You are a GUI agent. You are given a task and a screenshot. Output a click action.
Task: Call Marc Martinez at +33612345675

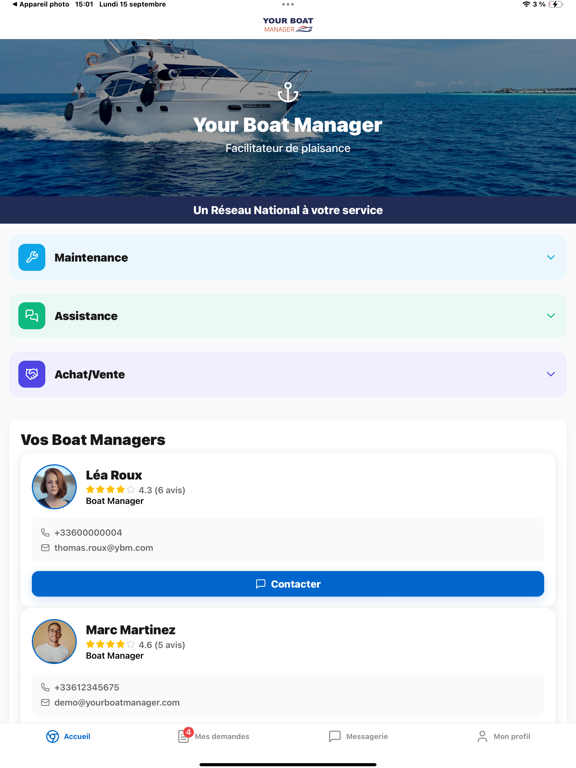(x=87, y=687)
